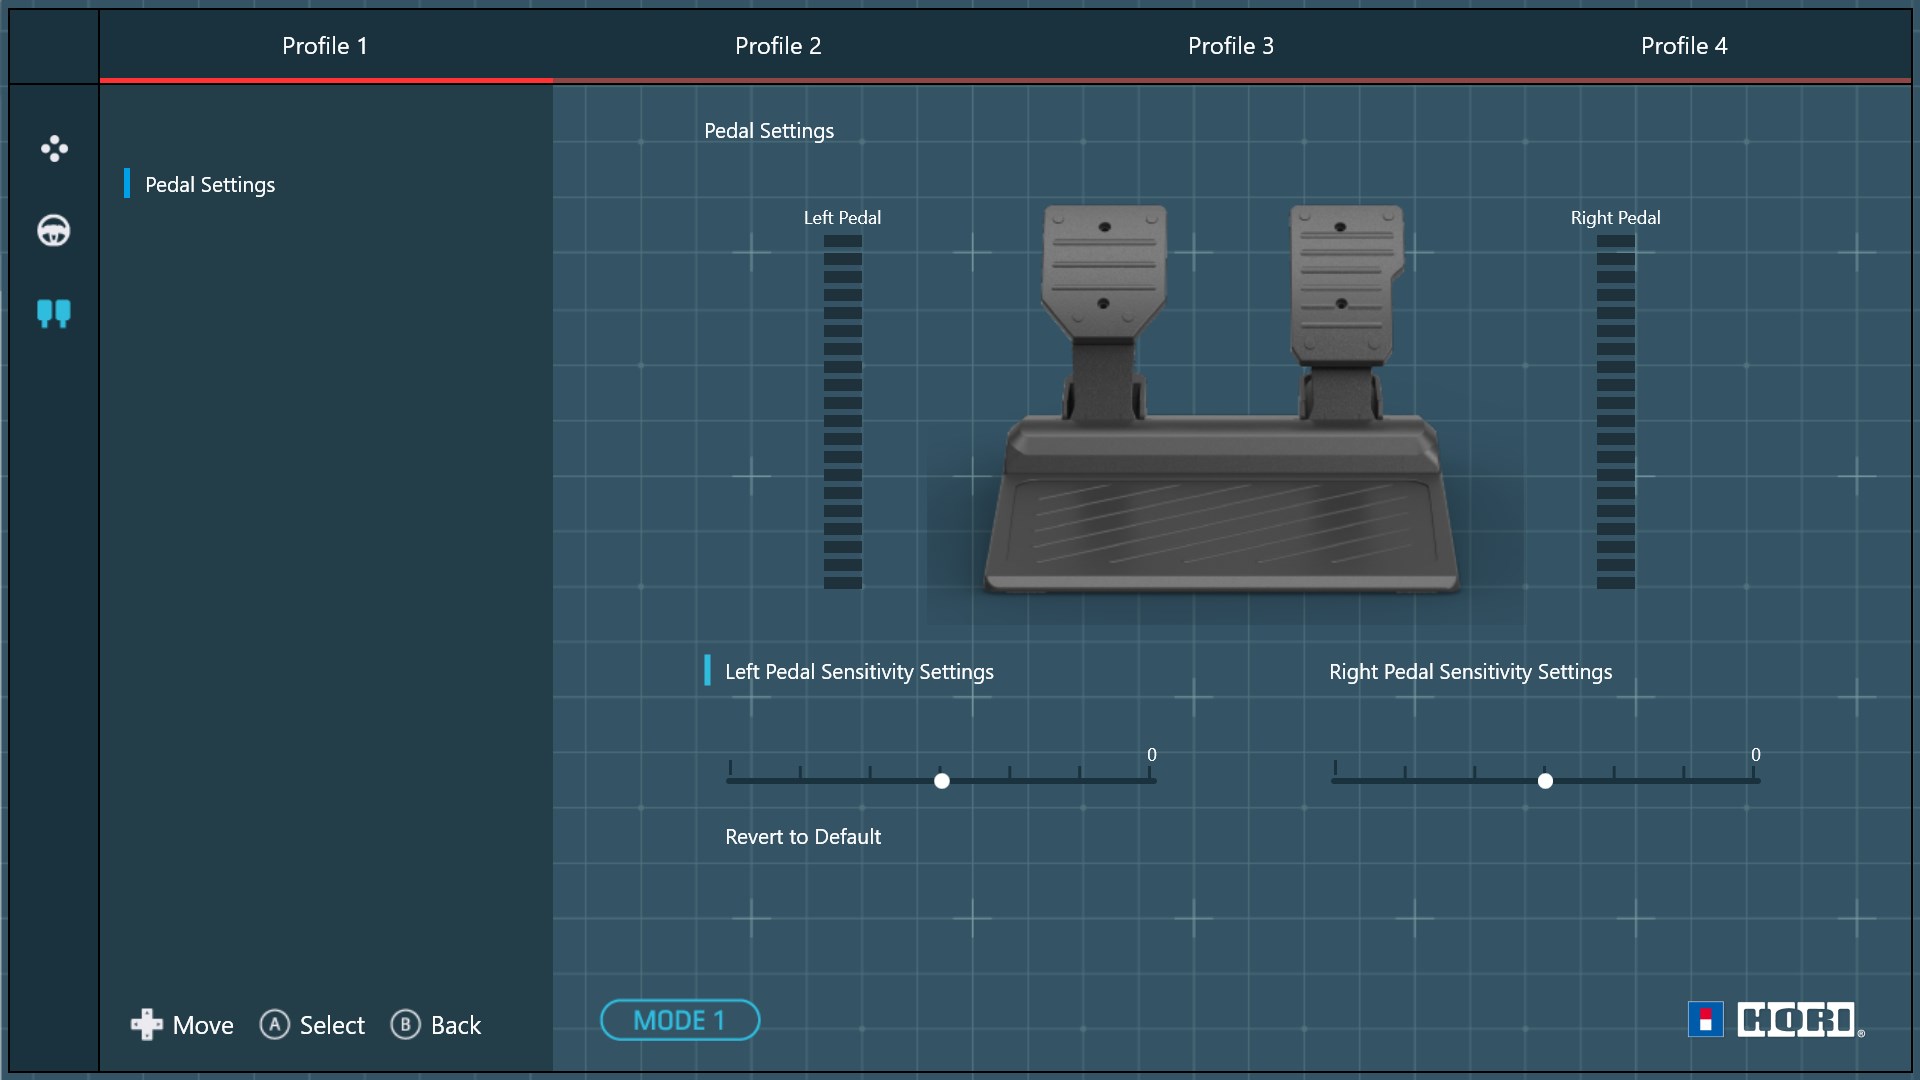Screen dimensions: 1920x1080
Task: Click Right Pedal Sensitivity slider handle
Action: [1545, 781]
